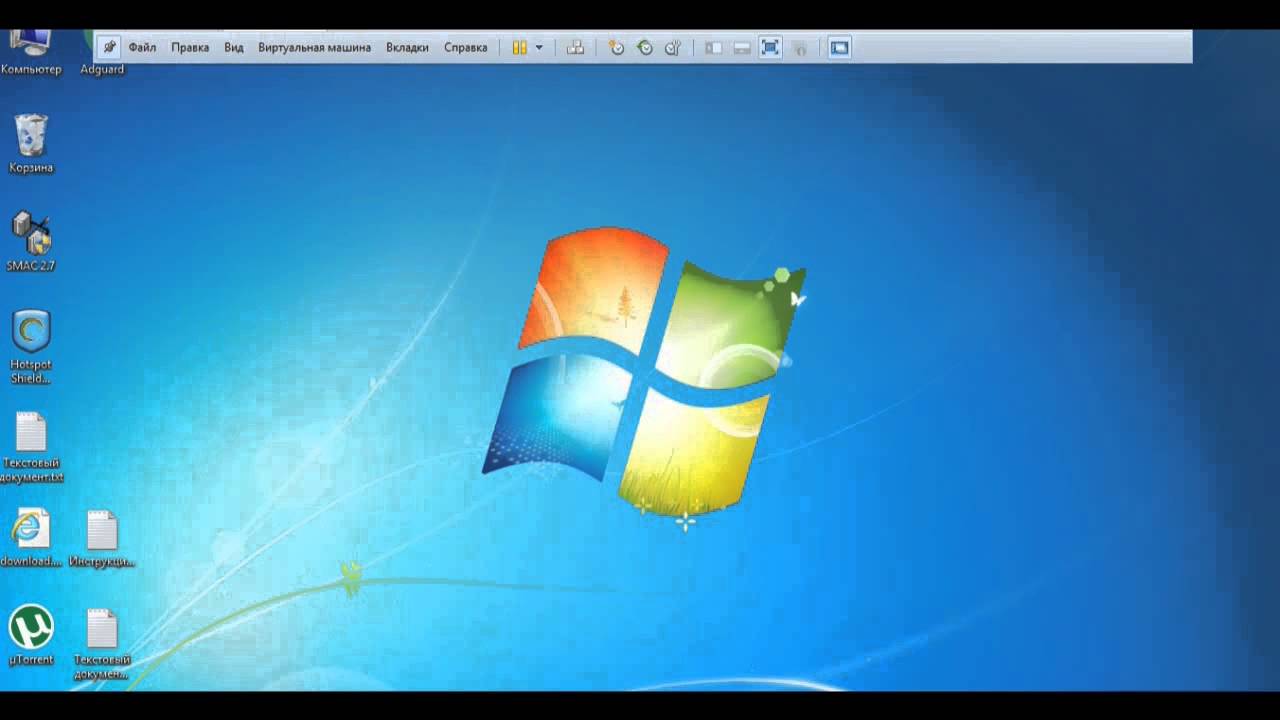
Task: Open the Вид menu
Action: point(234,47)
